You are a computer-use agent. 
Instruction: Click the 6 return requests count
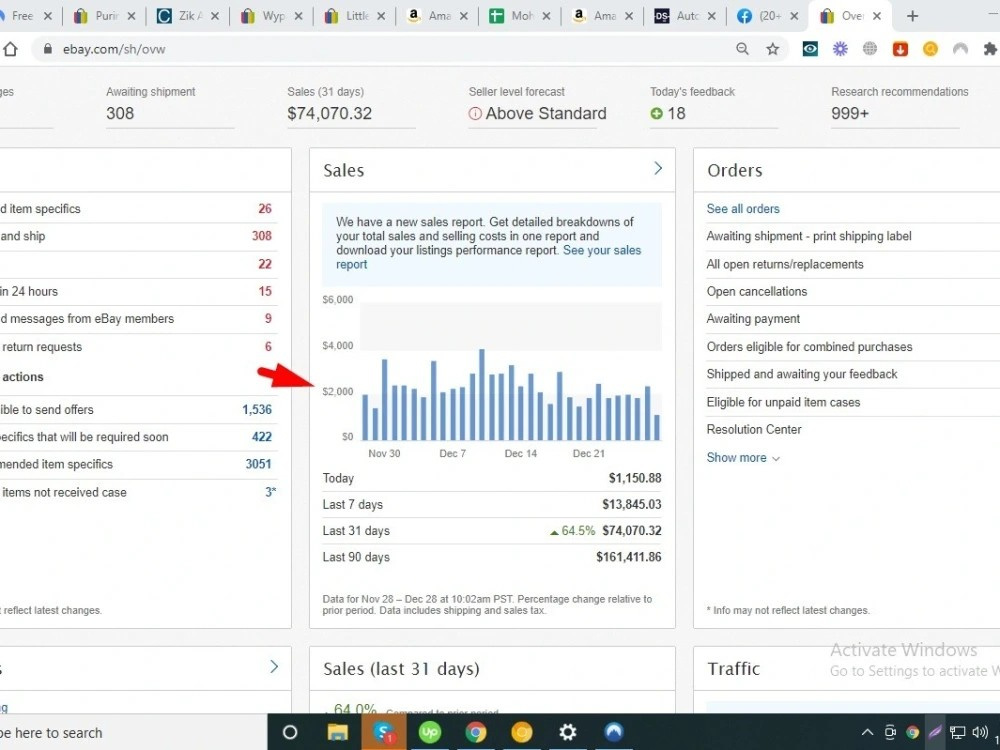(268, 347)
